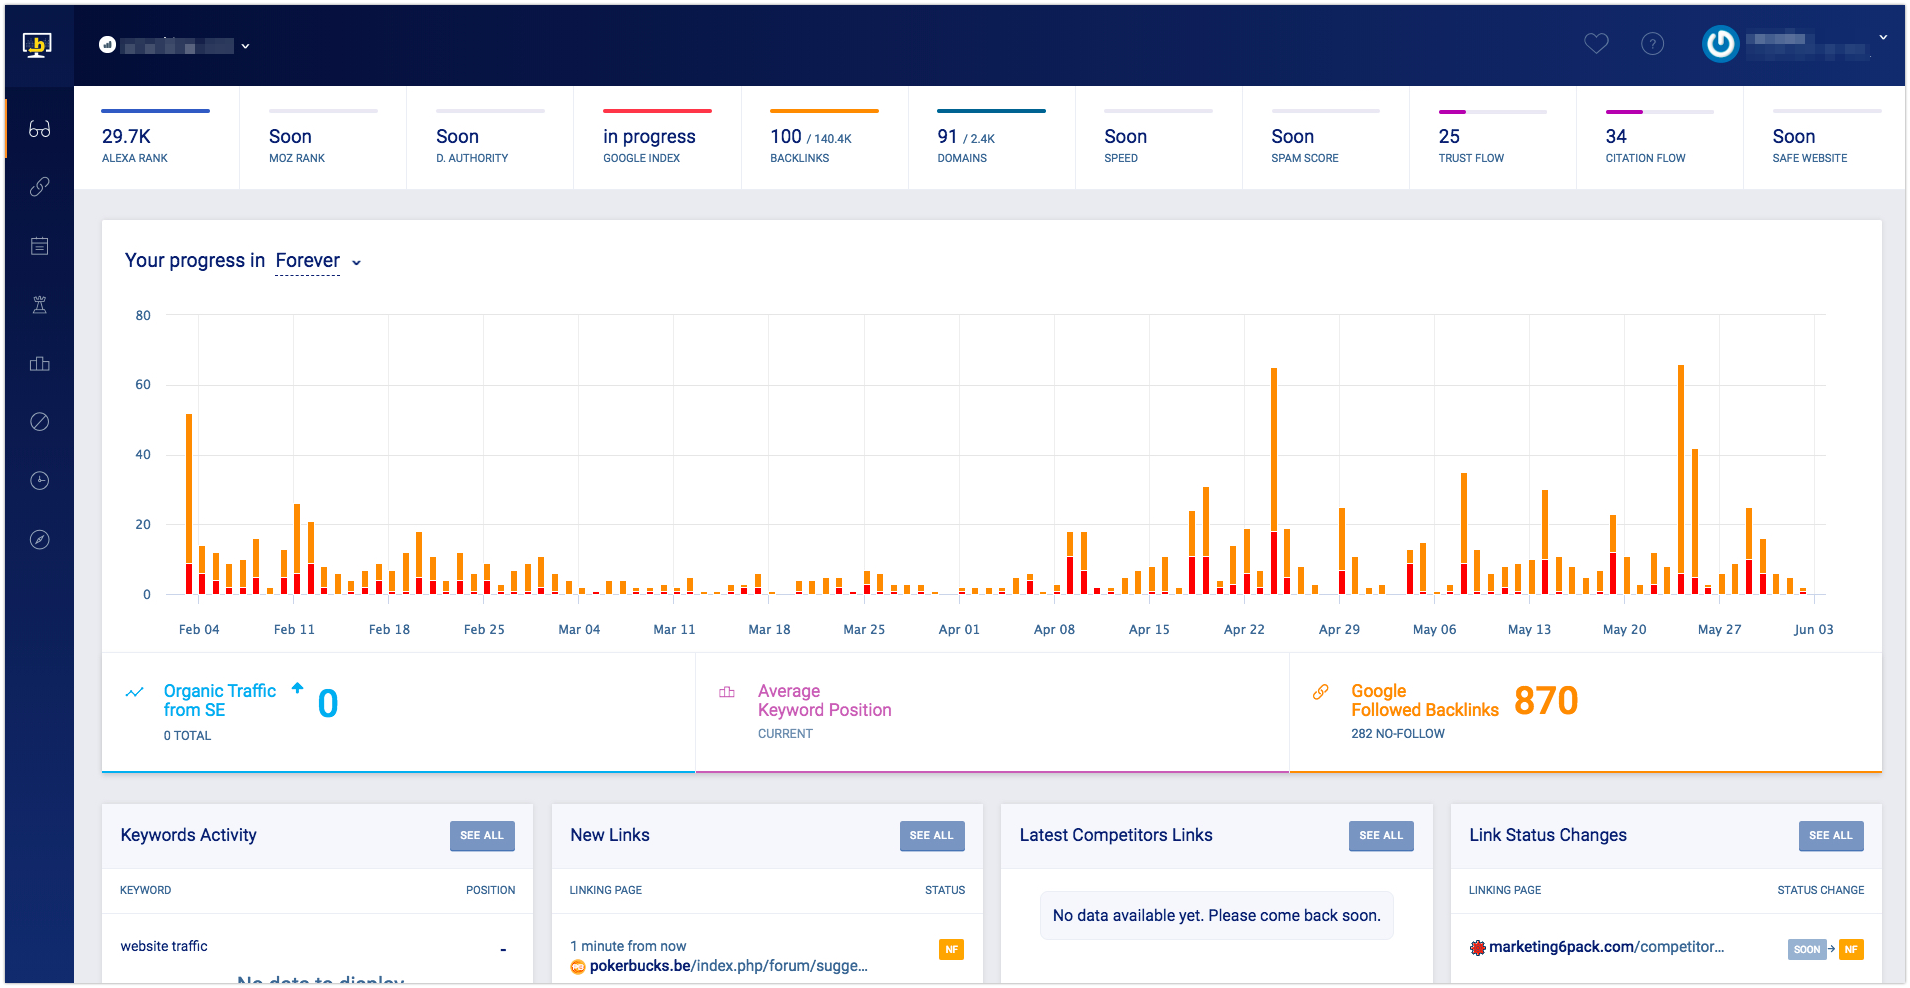The image size is (1910, 988).
Task: Open the rankings bar chart sidebar icon
Action: 39,363
